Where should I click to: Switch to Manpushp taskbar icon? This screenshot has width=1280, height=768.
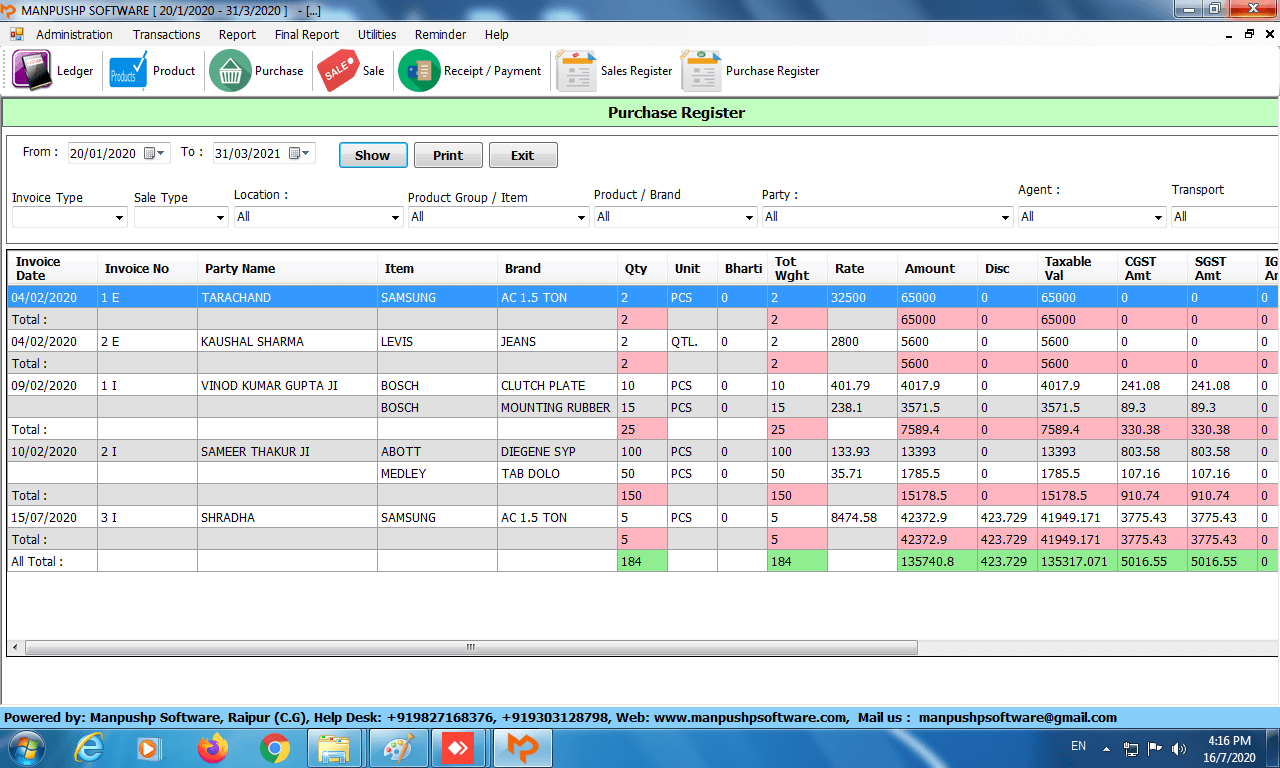pyautogui.click(x=522, y=747)
